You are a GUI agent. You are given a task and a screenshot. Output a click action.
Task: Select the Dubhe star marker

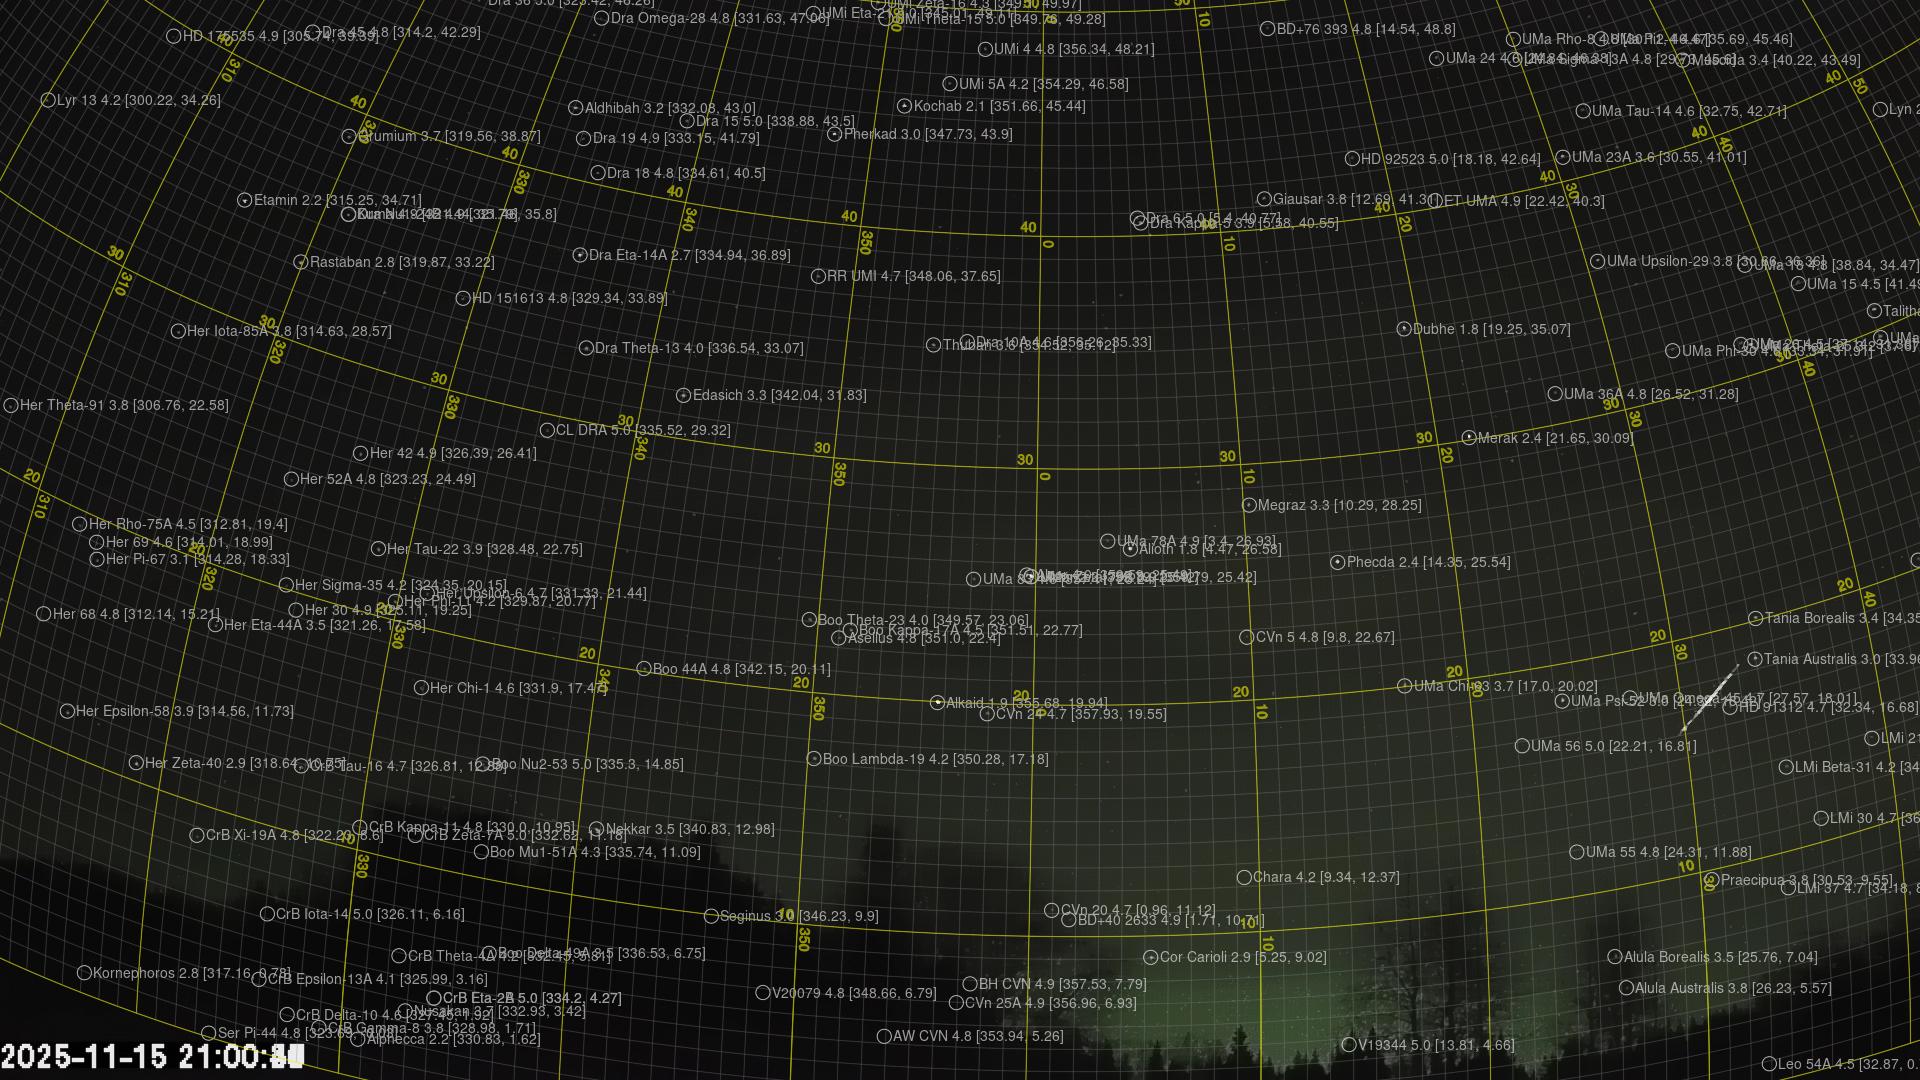[x=1403, y=329]
